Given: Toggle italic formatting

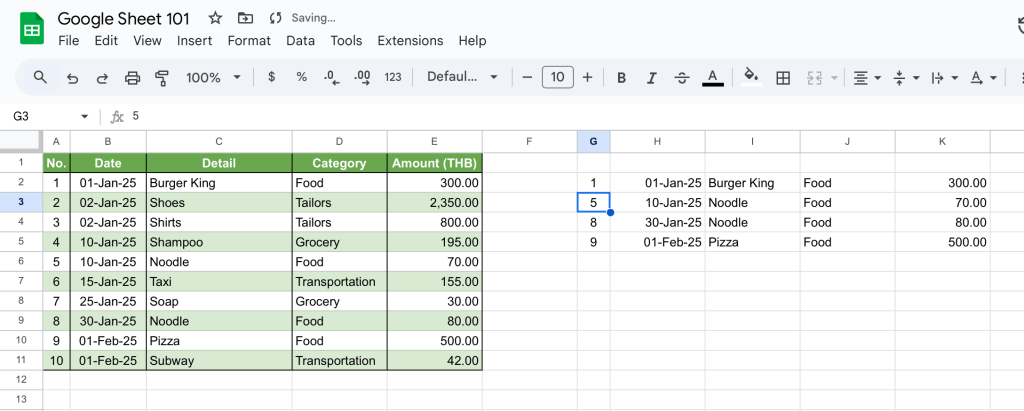Looking at the screenshot, I should point(651,77).
